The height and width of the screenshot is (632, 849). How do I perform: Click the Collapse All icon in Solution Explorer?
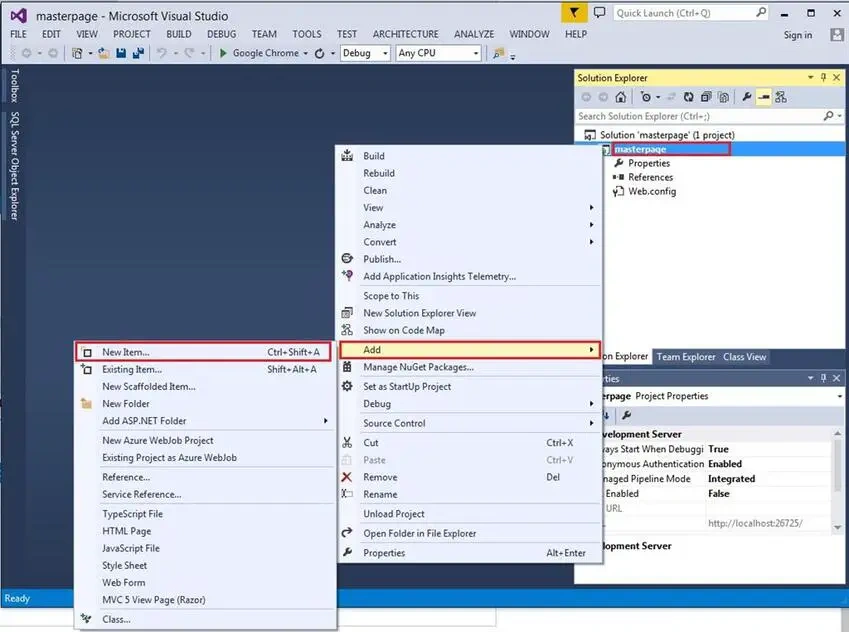706,97
